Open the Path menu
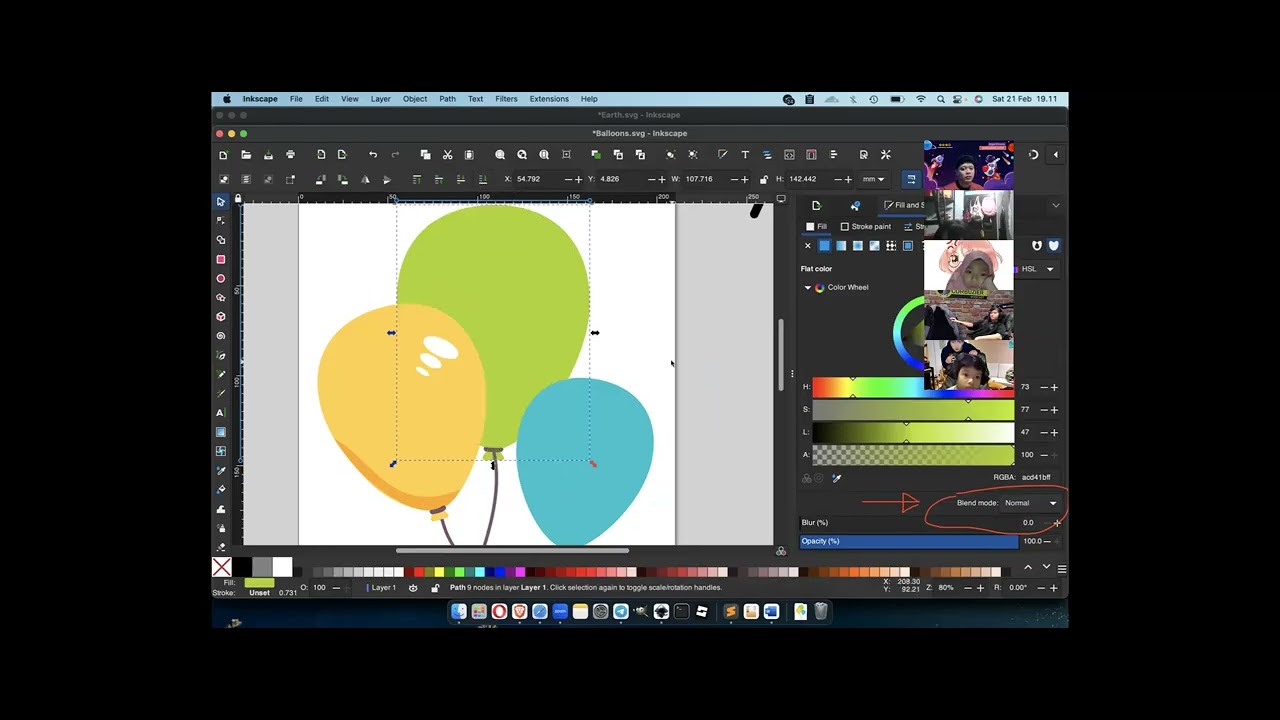This screenshot has height=720, width=1280. (x=447, y=99)
